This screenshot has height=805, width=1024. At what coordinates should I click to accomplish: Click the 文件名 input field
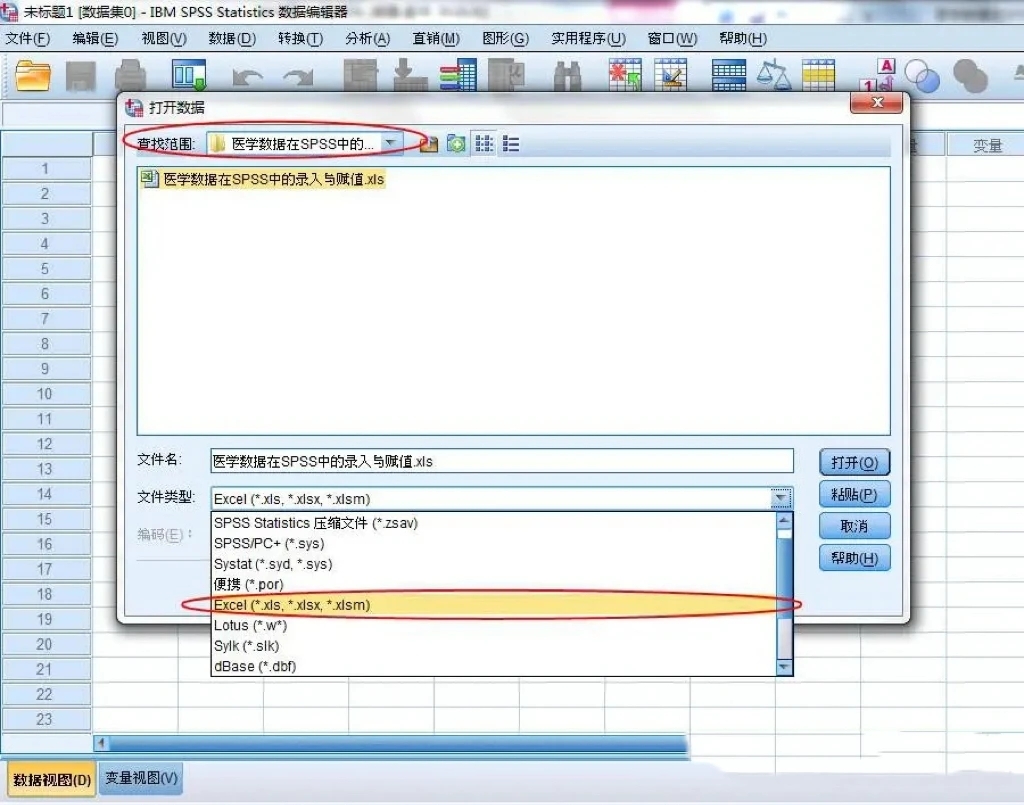pos(502,461)
